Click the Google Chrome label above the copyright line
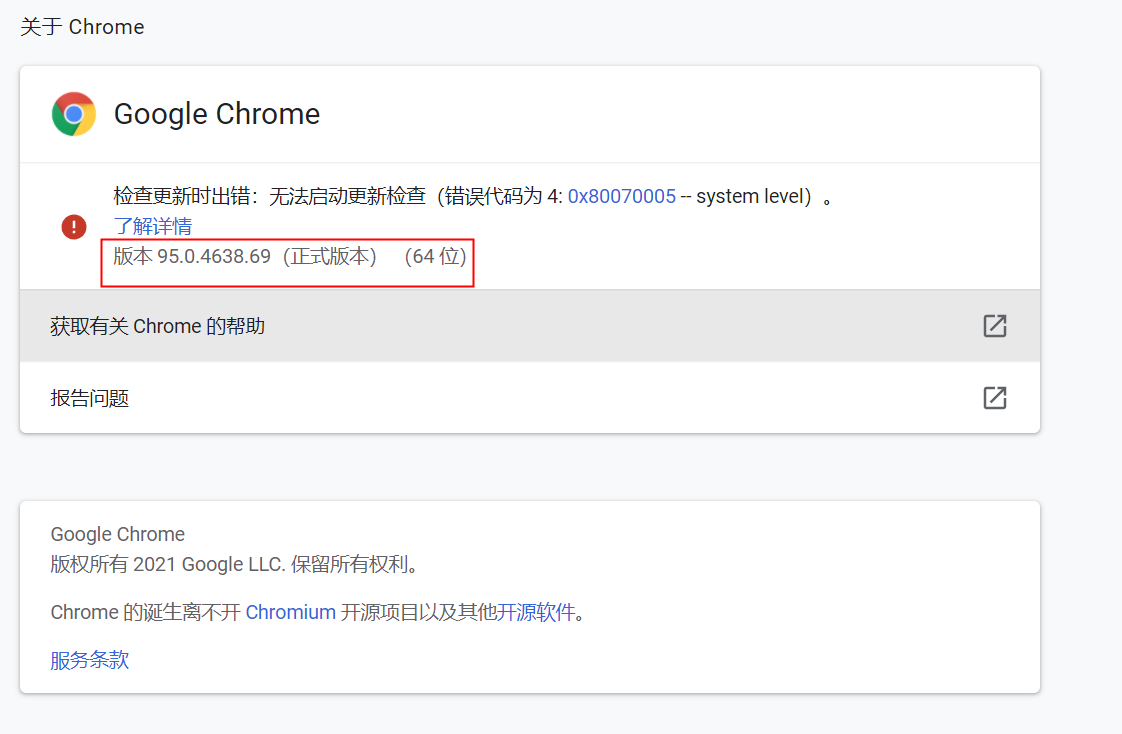The image size is (1122, 734). (117, 534)
